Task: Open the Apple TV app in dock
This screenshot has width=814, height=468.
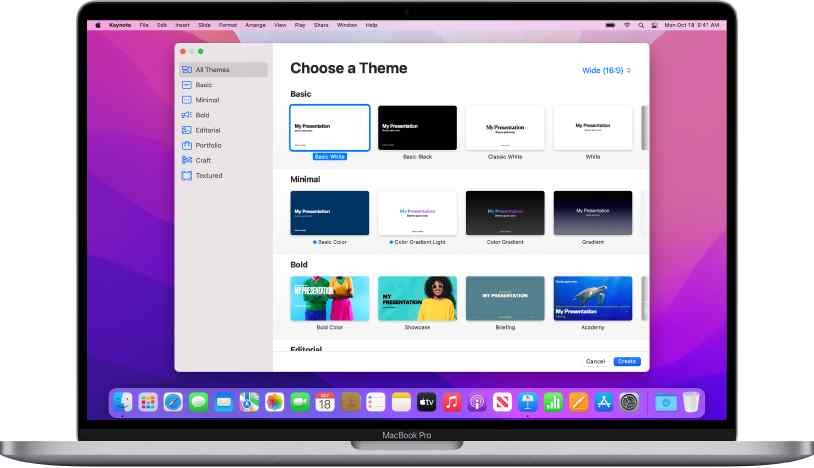Action: click(x=426, y=402)
